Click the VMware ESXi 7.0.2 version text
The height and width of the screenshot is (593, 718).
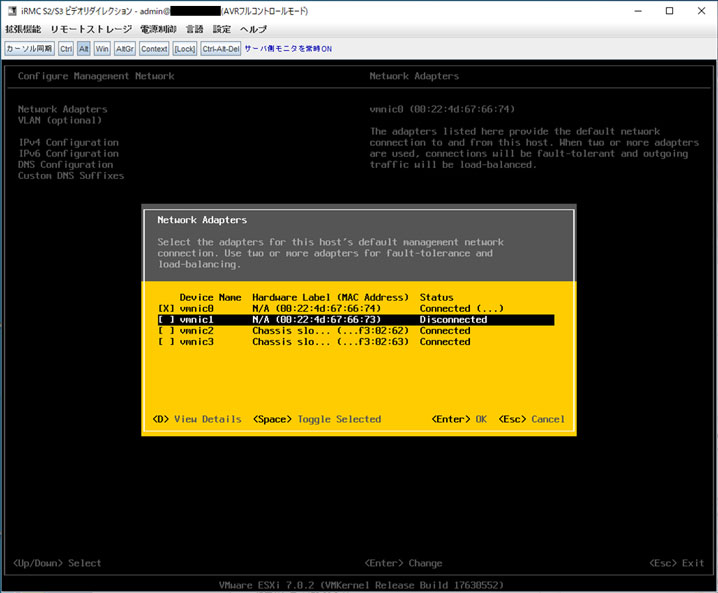tap(361, 585)
